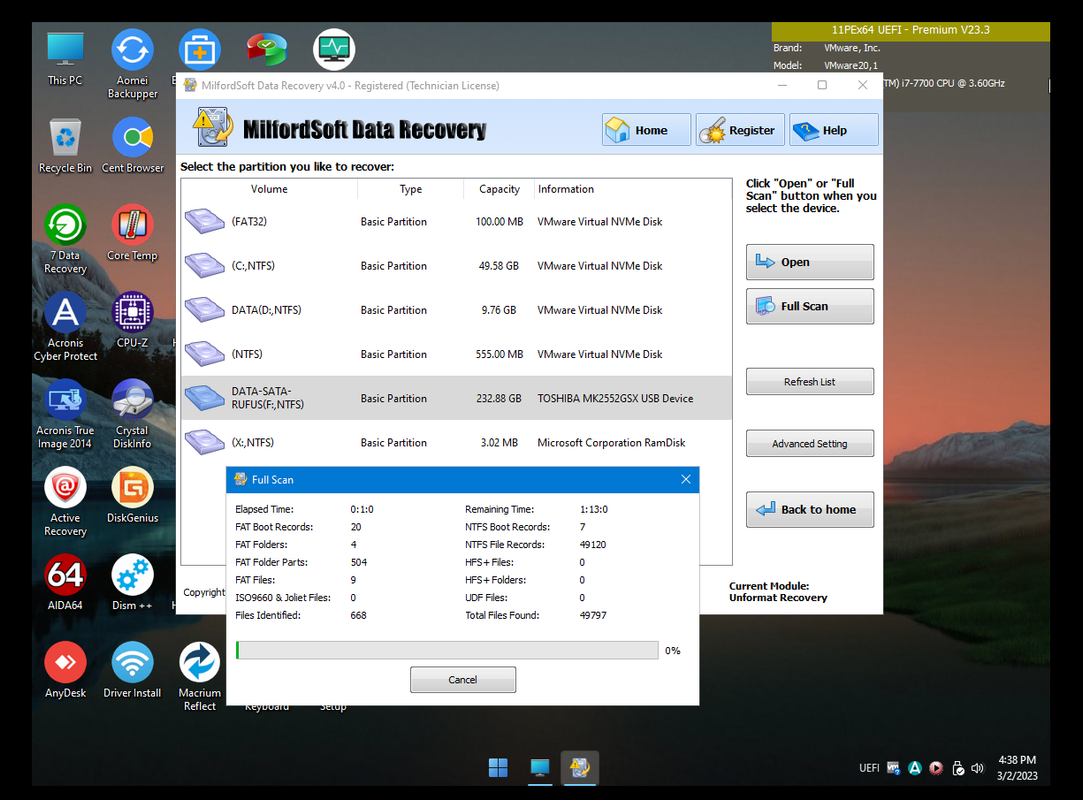1083x800 pixels.
Task: Click MilfordSoft Data Recovery taskbar icon
Action: point(579,768)
